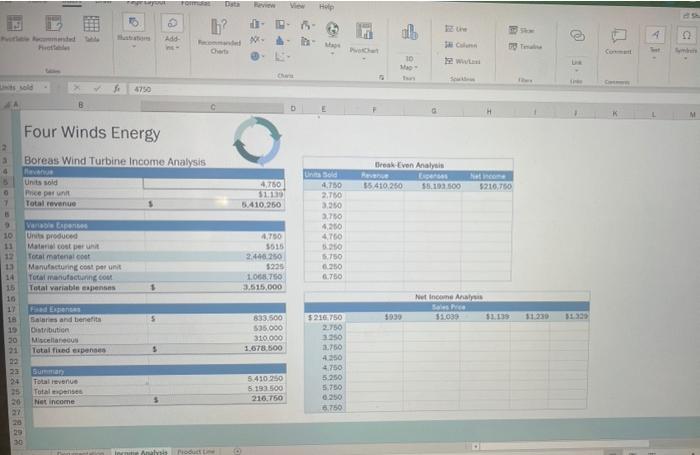
Task: Insert a Win/Loss sparkline
Action: [462, 61]
